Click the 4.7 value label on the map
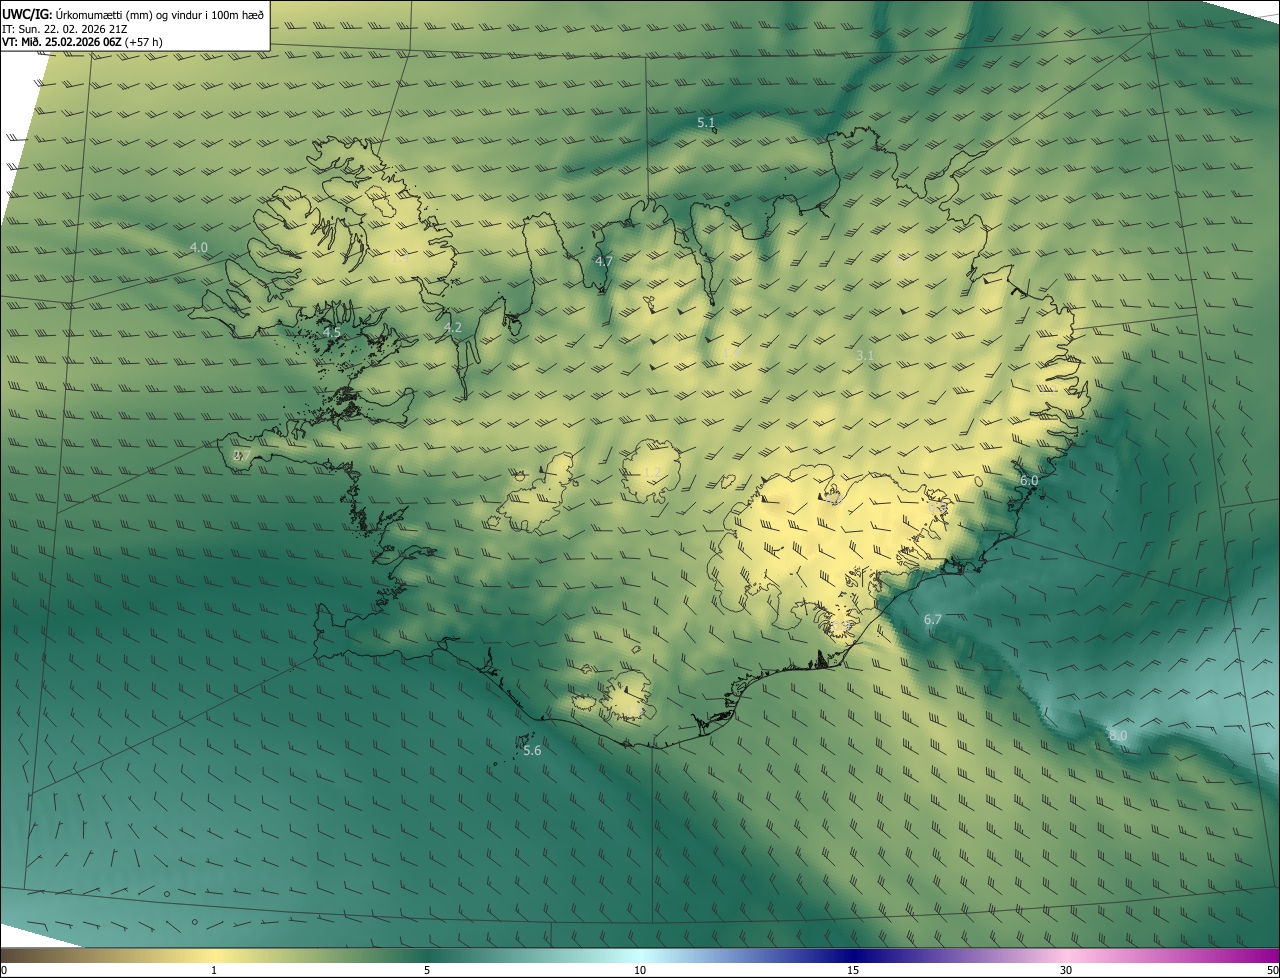 click(x=604, y=261)
